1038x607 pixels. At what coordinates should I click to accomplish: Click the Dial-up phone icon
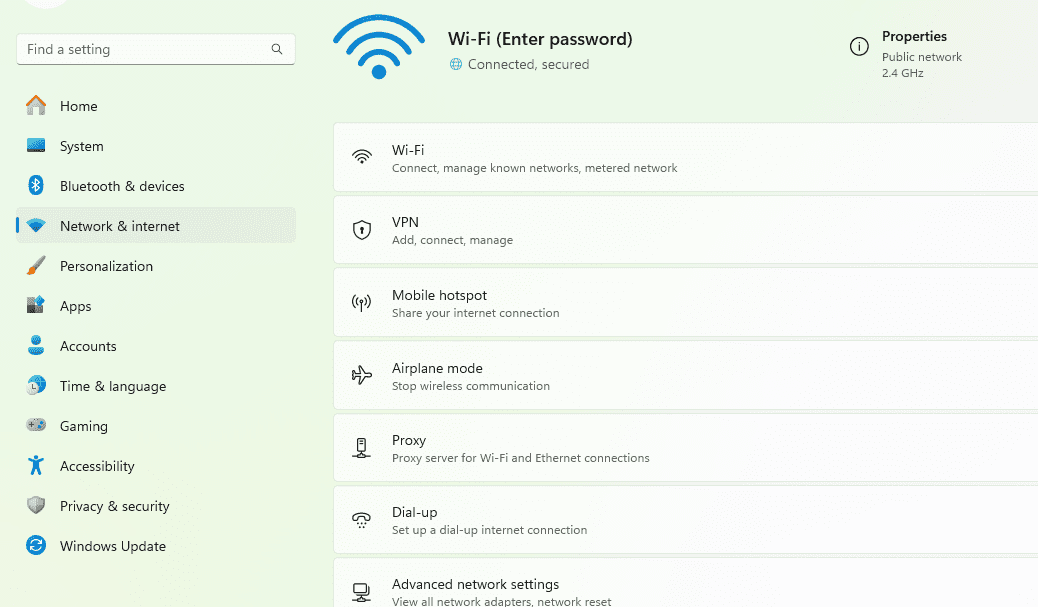pyautogui.click(x=362, y=519)
